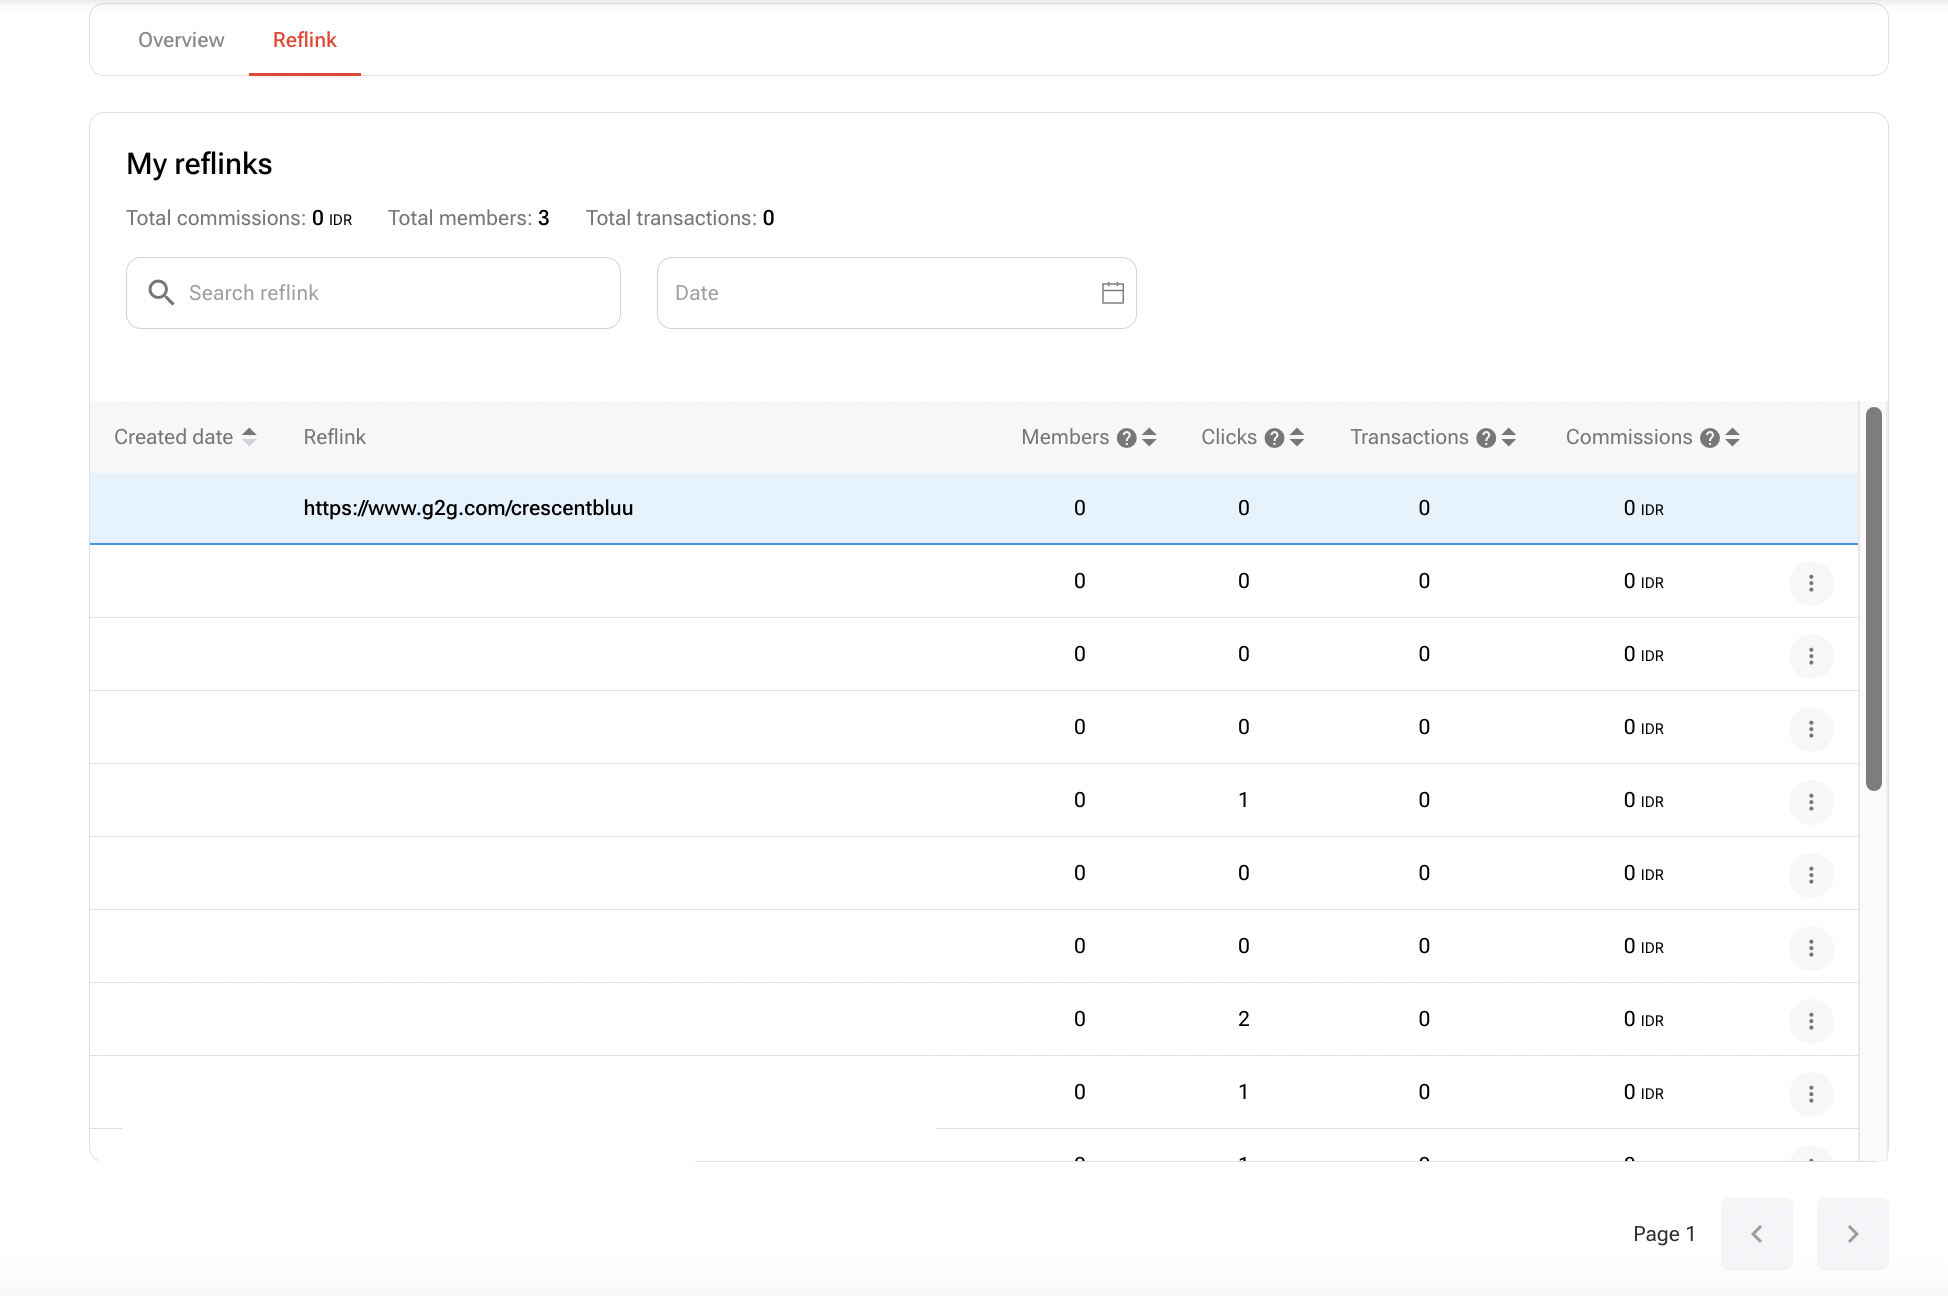Click help icon next to Transactions
Screen dimensions: 1948x1296
(1485, 438)
